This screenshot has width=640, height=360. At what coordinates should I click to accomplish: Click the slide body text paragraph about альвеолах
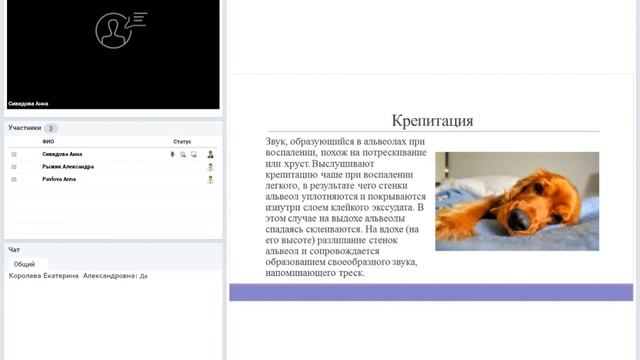pos(346,207)
